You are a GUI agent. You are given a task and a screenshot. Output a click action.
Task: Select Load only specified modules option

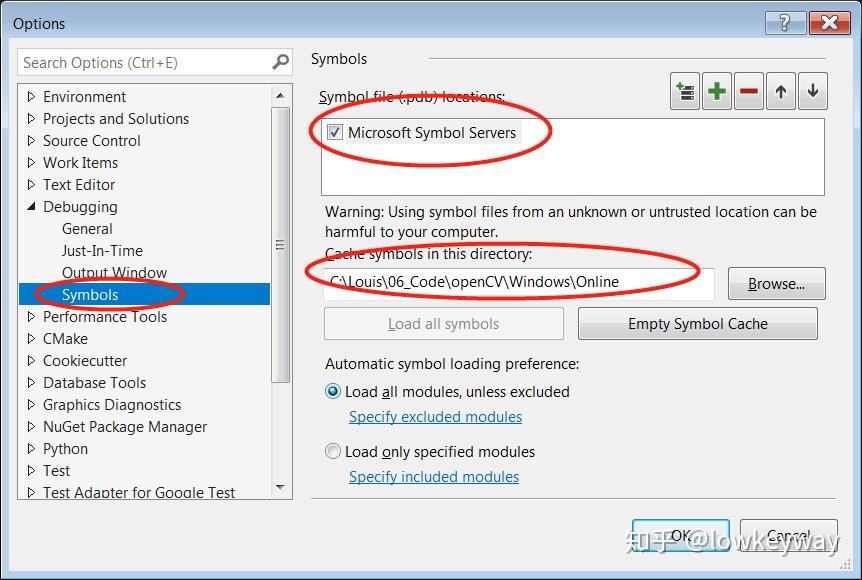pyautogui.click(x=334, y=452)
